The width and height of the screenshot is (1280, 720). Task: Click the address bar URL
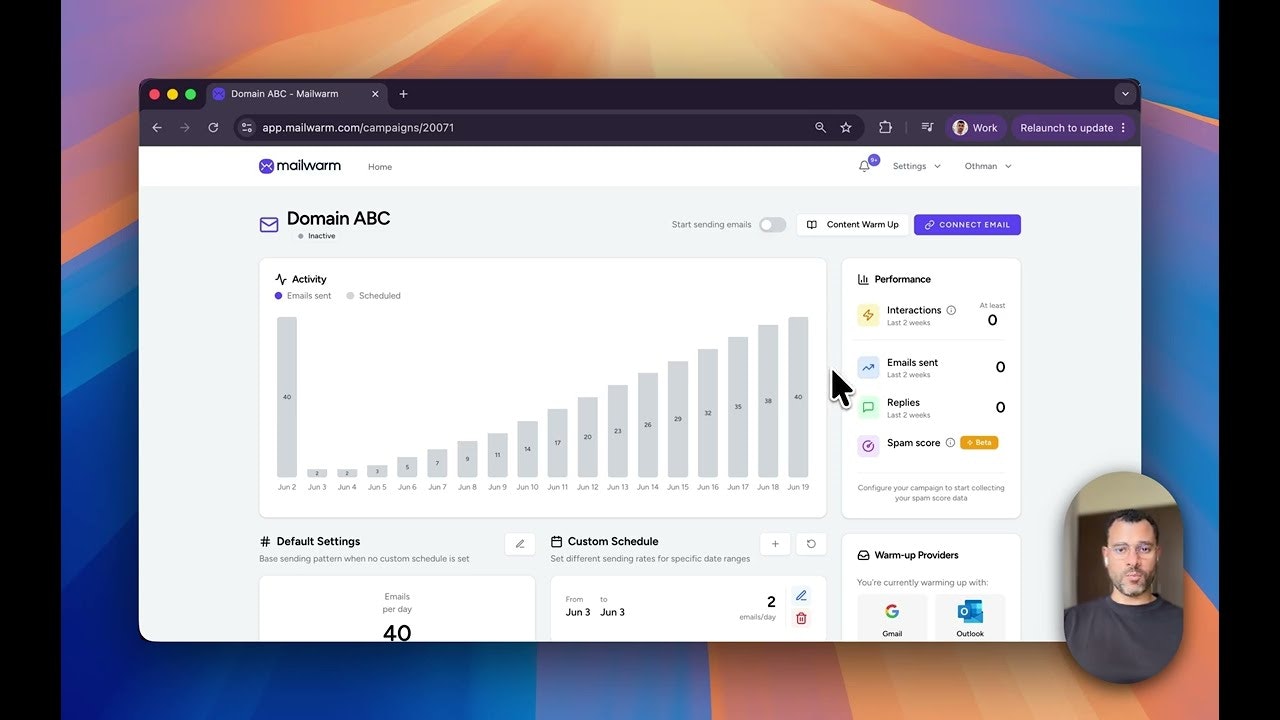point(358,128)
